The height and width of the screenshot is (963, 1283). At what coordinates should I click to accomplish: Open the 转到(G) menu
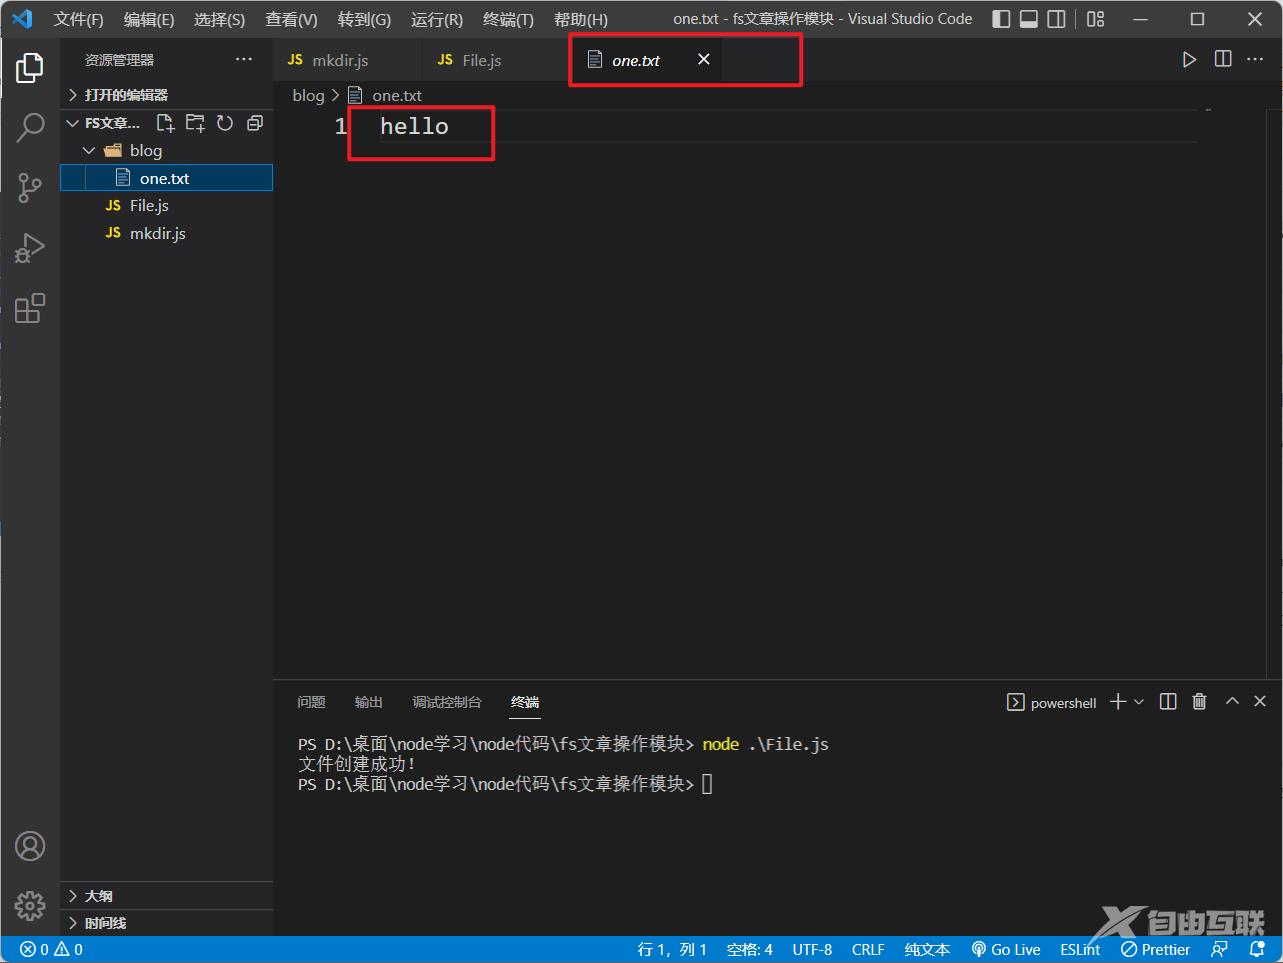pos(364,19)
